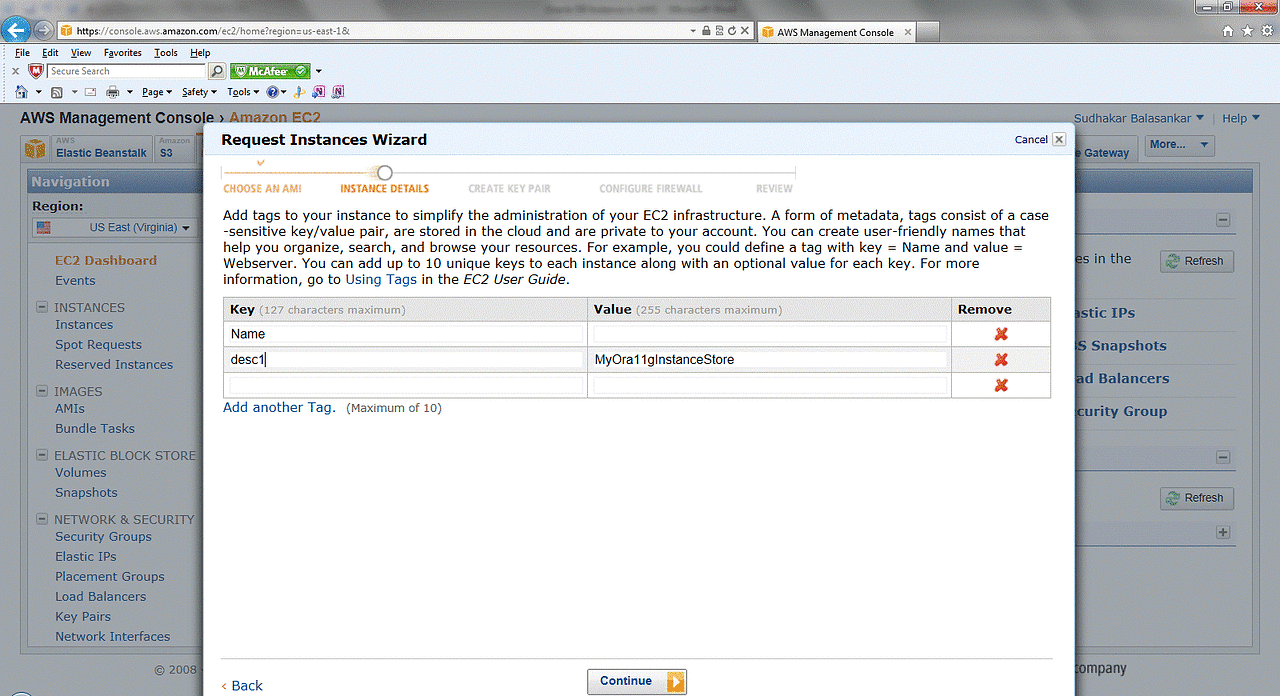Image resolution: width=1280 pixels, height=696 pixels.
Task: Click the McAfee shield logo icon
Action: (x=36, y=71)
